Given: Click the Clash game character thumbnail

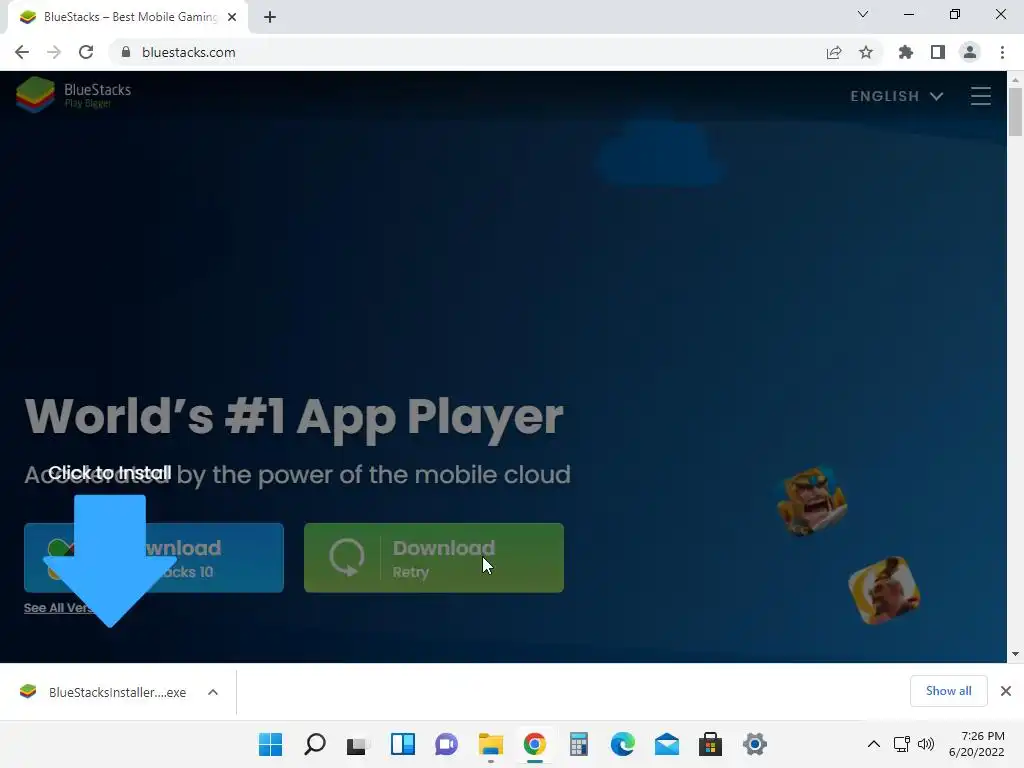Looking at the screenshot, I should (x=812, y=501).
